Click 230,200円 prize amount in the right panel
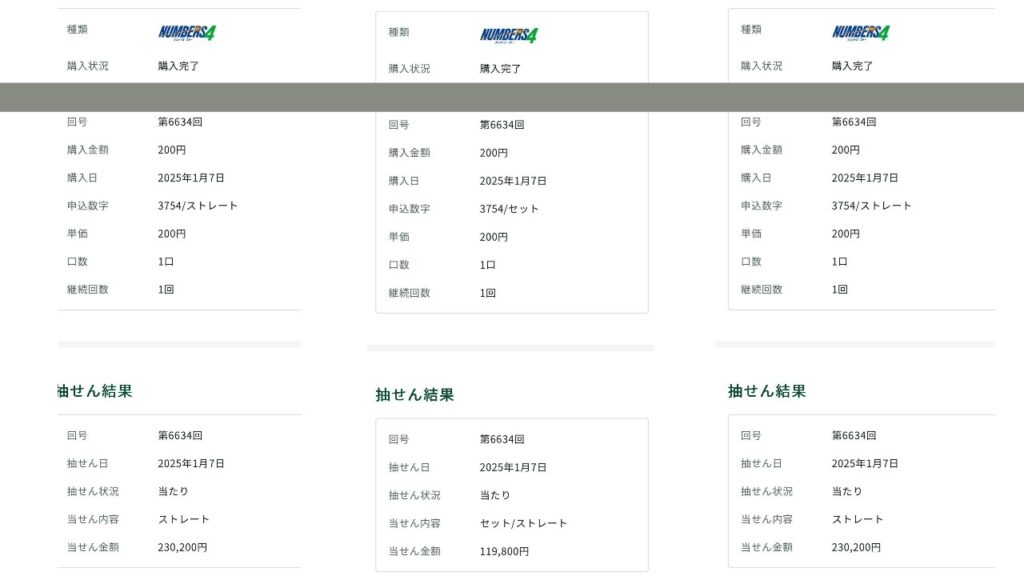 pyautogui.click(x=856, y=547)
